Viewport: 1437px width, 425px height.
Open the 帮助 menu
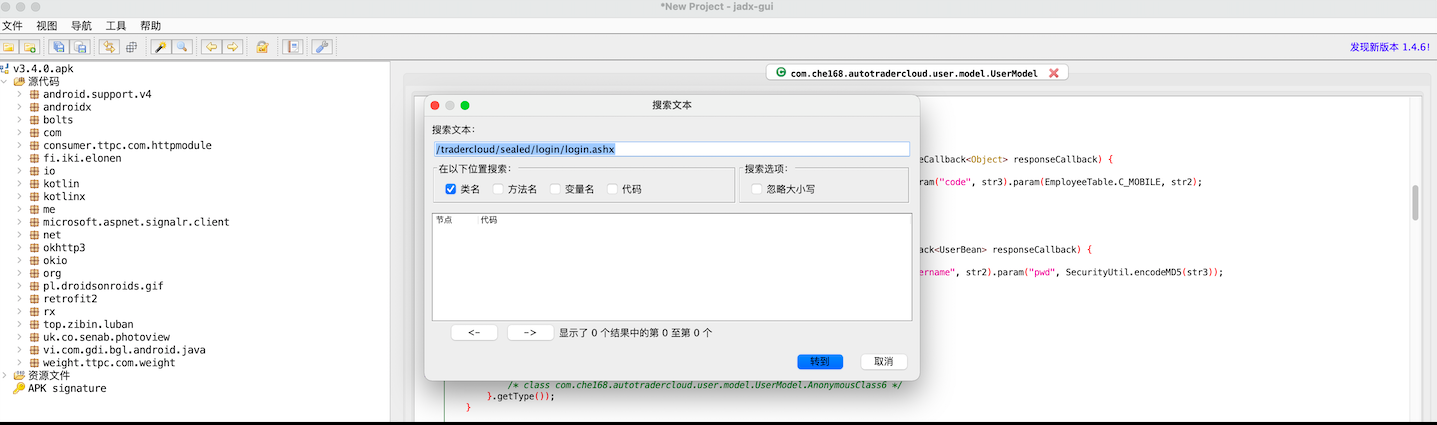coord(150,26)
